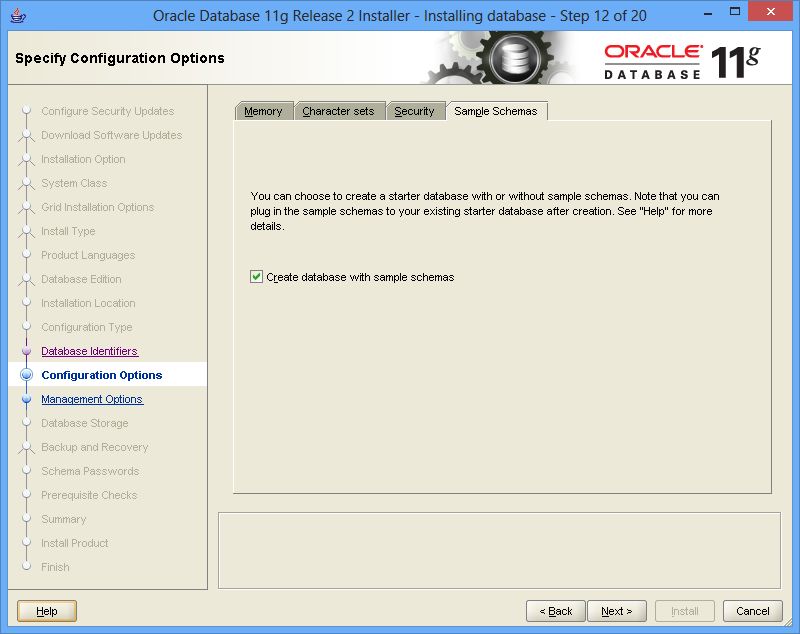Open Management Options step link
Viewport: 800px width, 634px height.
click(92, 399)
